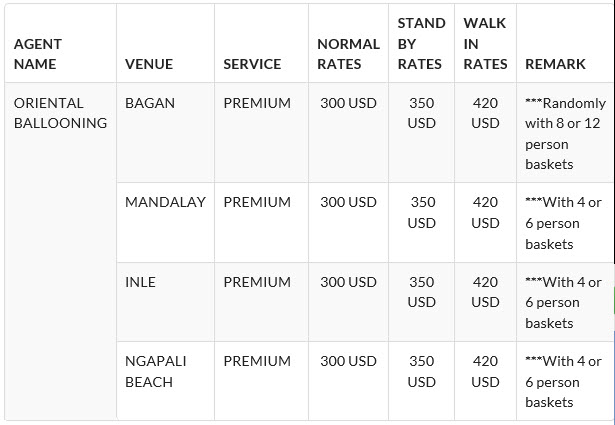Click the 420 USD walk-in rate for Bagan
Screen dimensions: 615x425
pos(485,113)
